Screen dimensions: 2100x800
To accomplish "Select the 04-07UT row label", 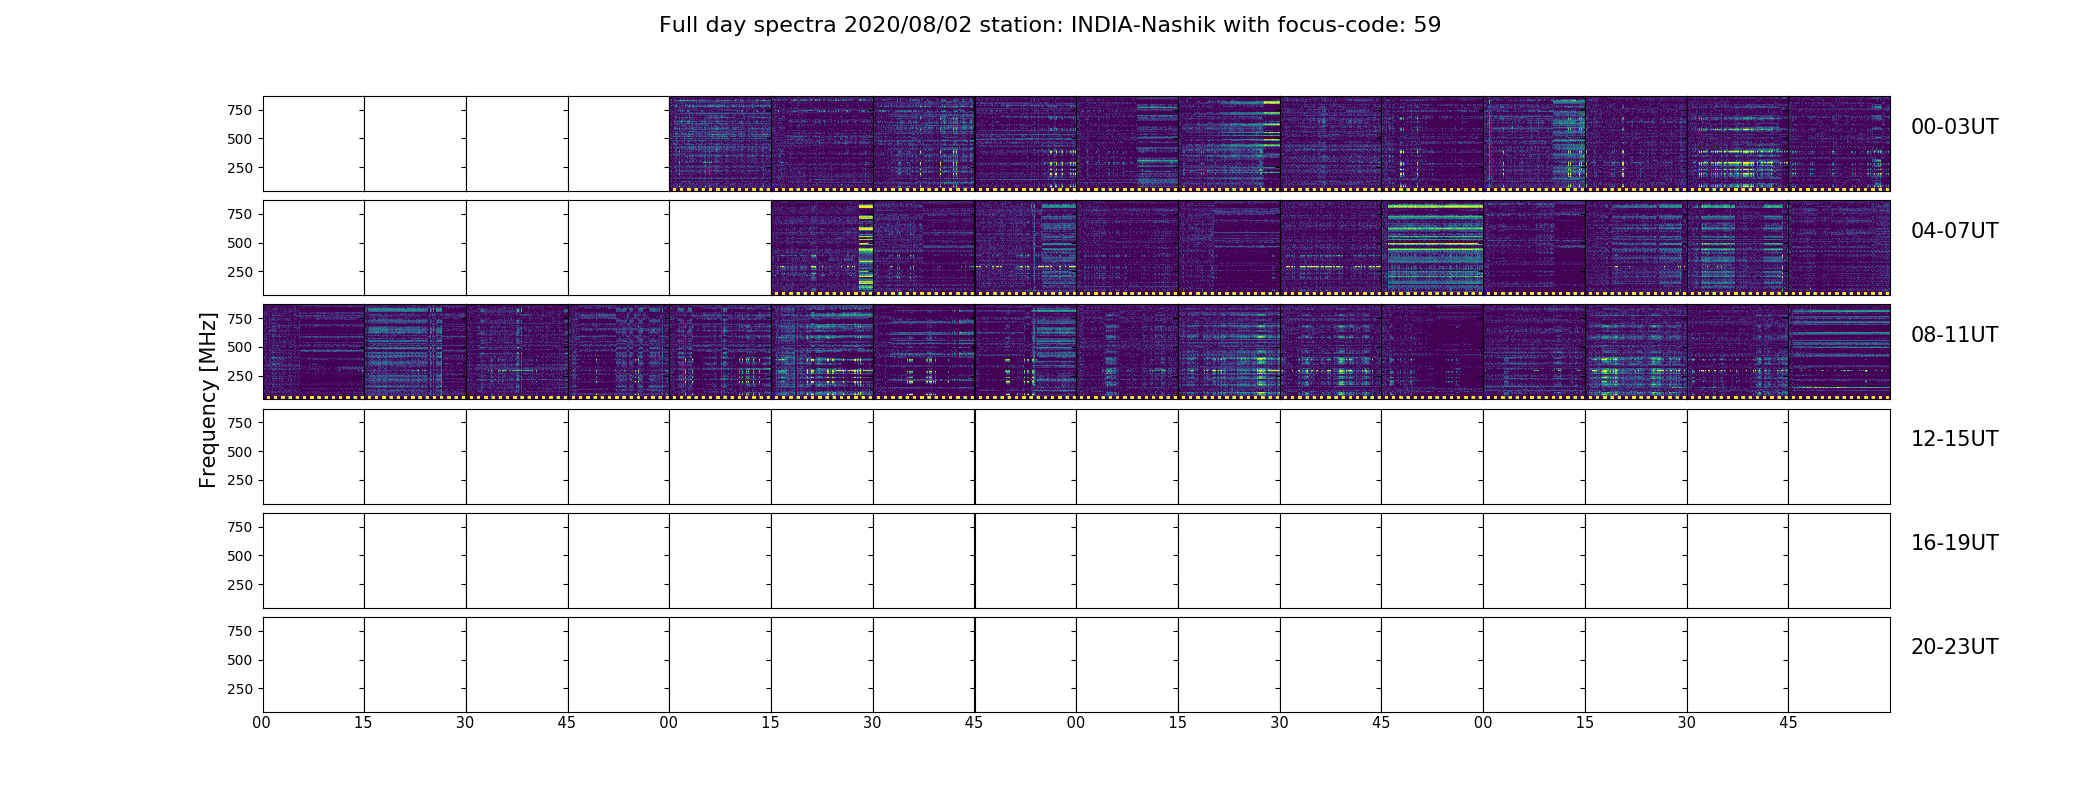I will pos(1954,231).
